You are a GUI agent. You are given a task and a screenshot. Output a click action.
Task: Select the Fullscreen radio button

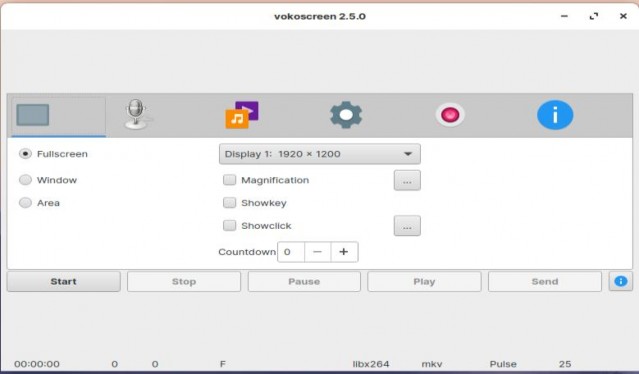point(25,154)
